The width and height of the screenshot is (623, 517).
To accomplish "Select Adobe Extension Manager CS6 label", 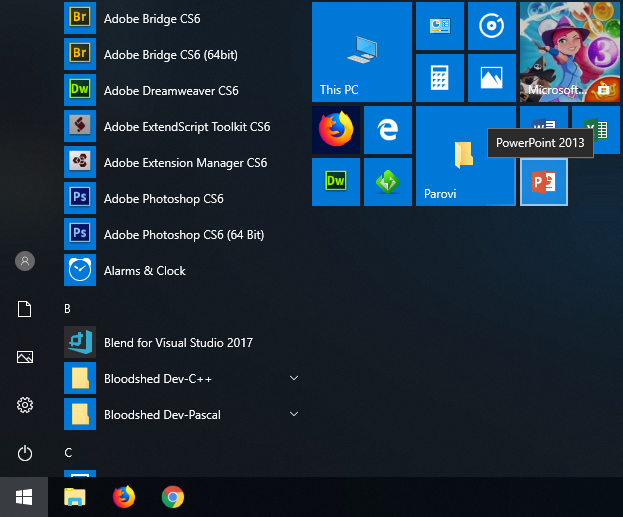I will point(186,163).
